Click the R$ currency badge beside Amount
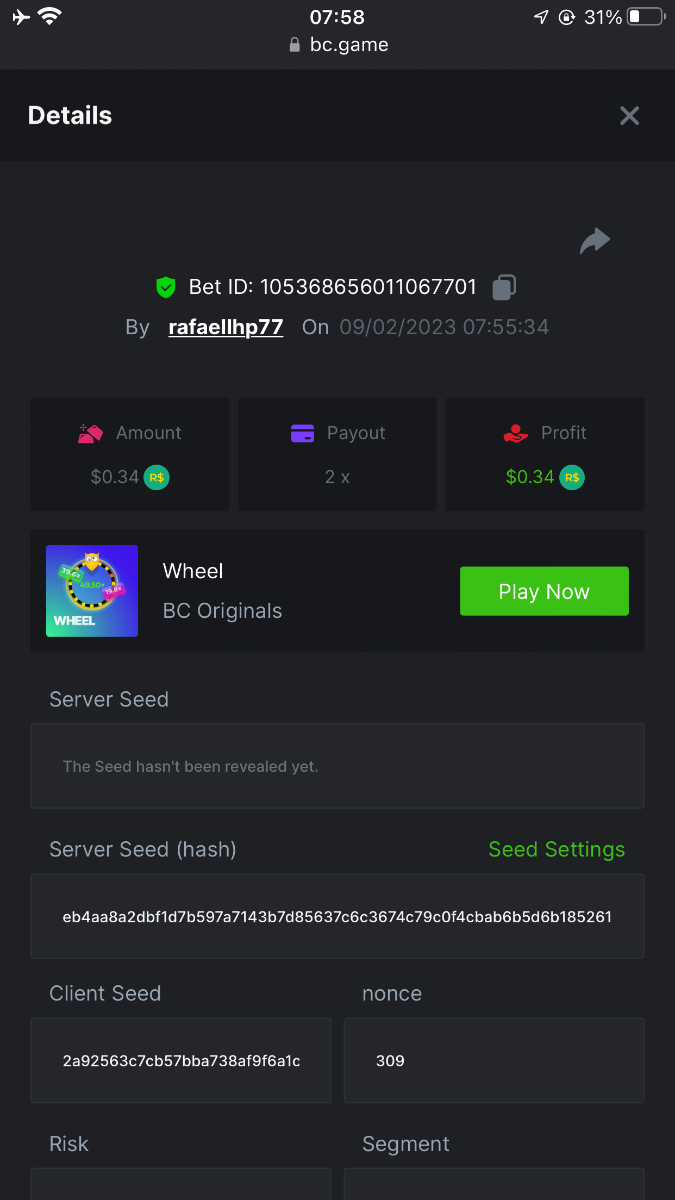The width and height of the screenshot is (675, 1200). 156,477
